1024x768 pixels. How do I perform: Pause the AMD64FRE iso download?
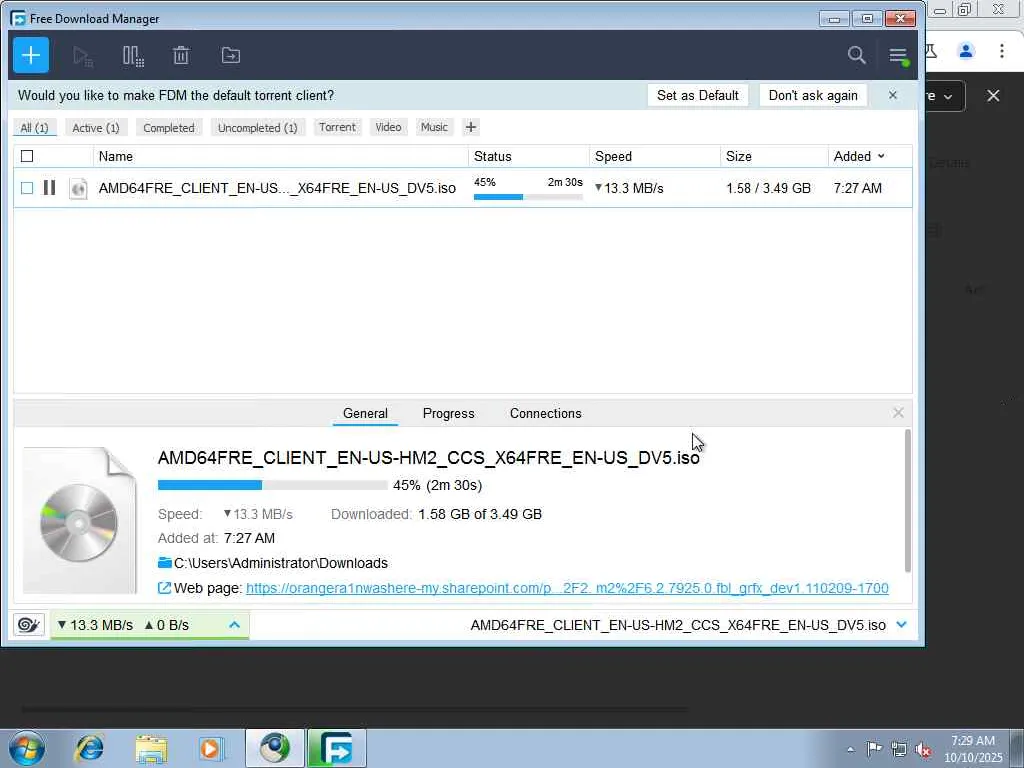pos(49,187)
